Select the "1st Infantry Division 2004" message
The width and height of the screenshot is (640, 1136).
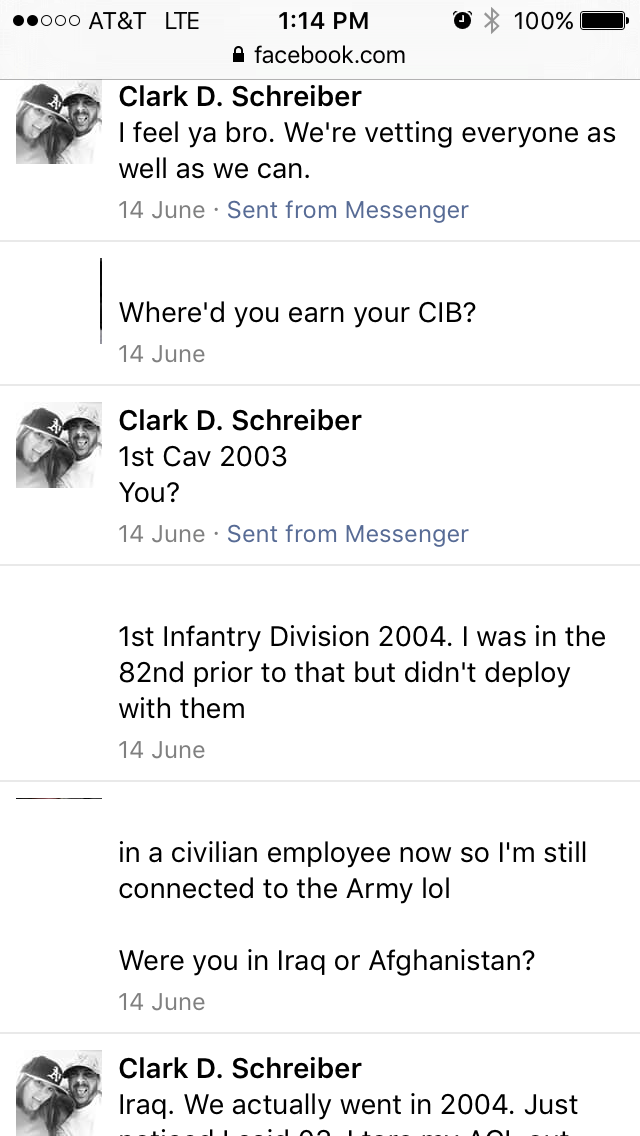coord(362,672)
